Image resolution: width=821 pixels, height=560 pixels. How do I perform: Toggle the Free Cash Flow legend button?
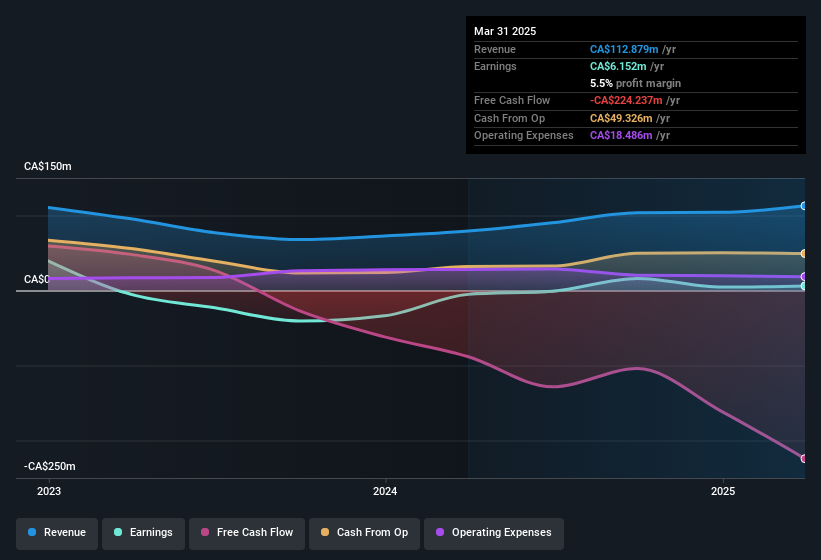coord(247,533)
